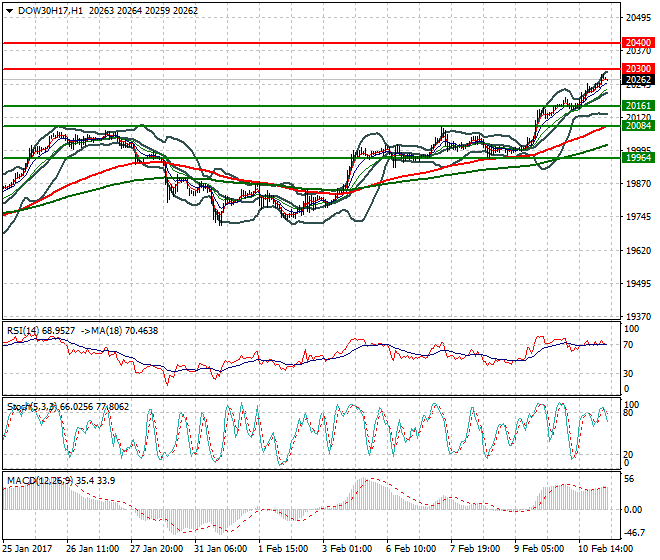Click the 31 Jan 06:00 time axis label

coord(221,549)
